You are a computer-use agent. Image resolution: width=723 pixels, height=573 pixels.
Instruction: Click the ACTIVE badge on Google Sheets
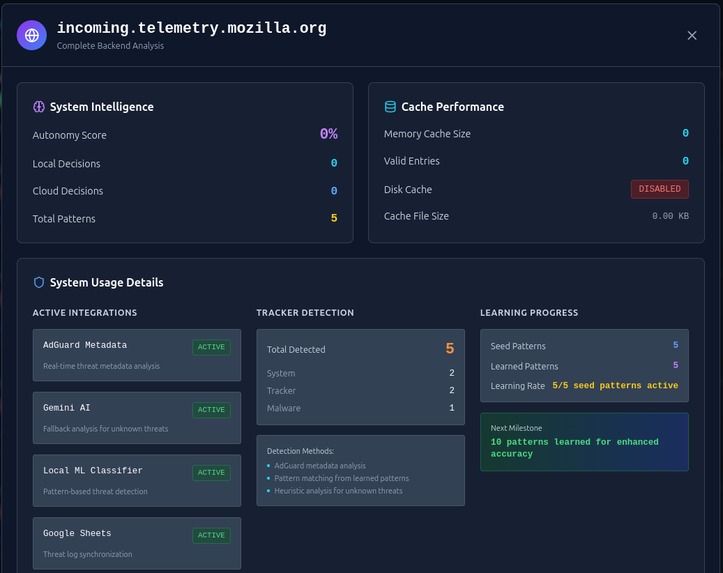211,535
